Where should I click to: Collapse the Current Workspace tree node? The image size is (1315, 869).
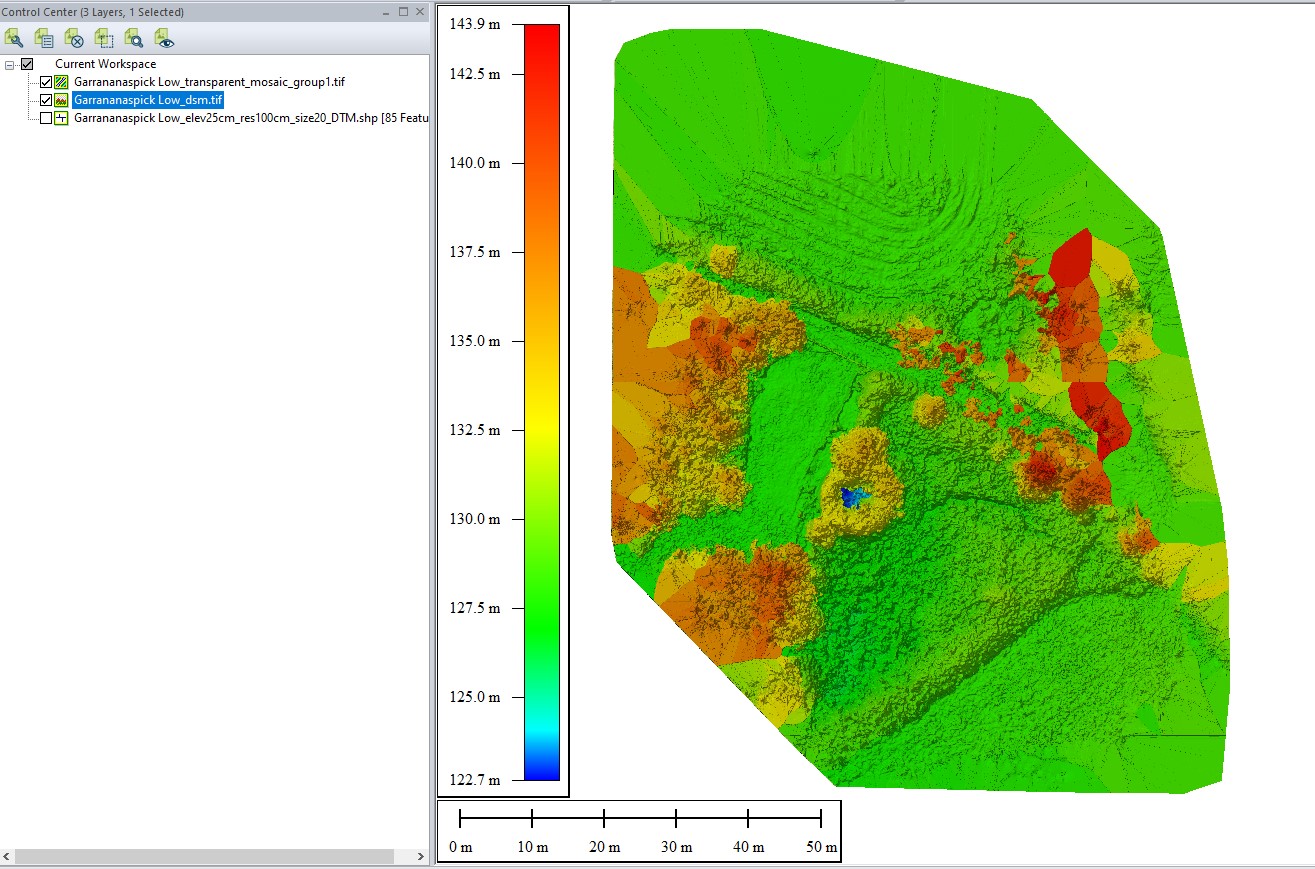(10, 64)
